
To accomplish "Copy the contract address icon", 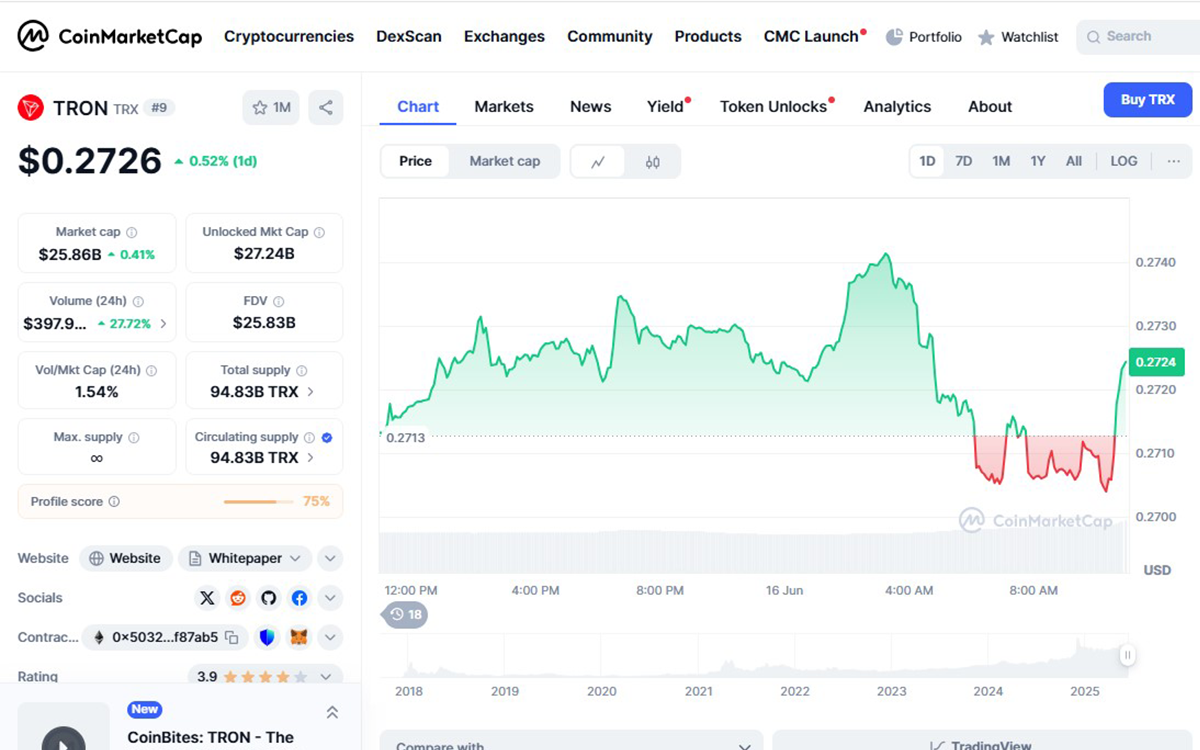I will [232, 637].
